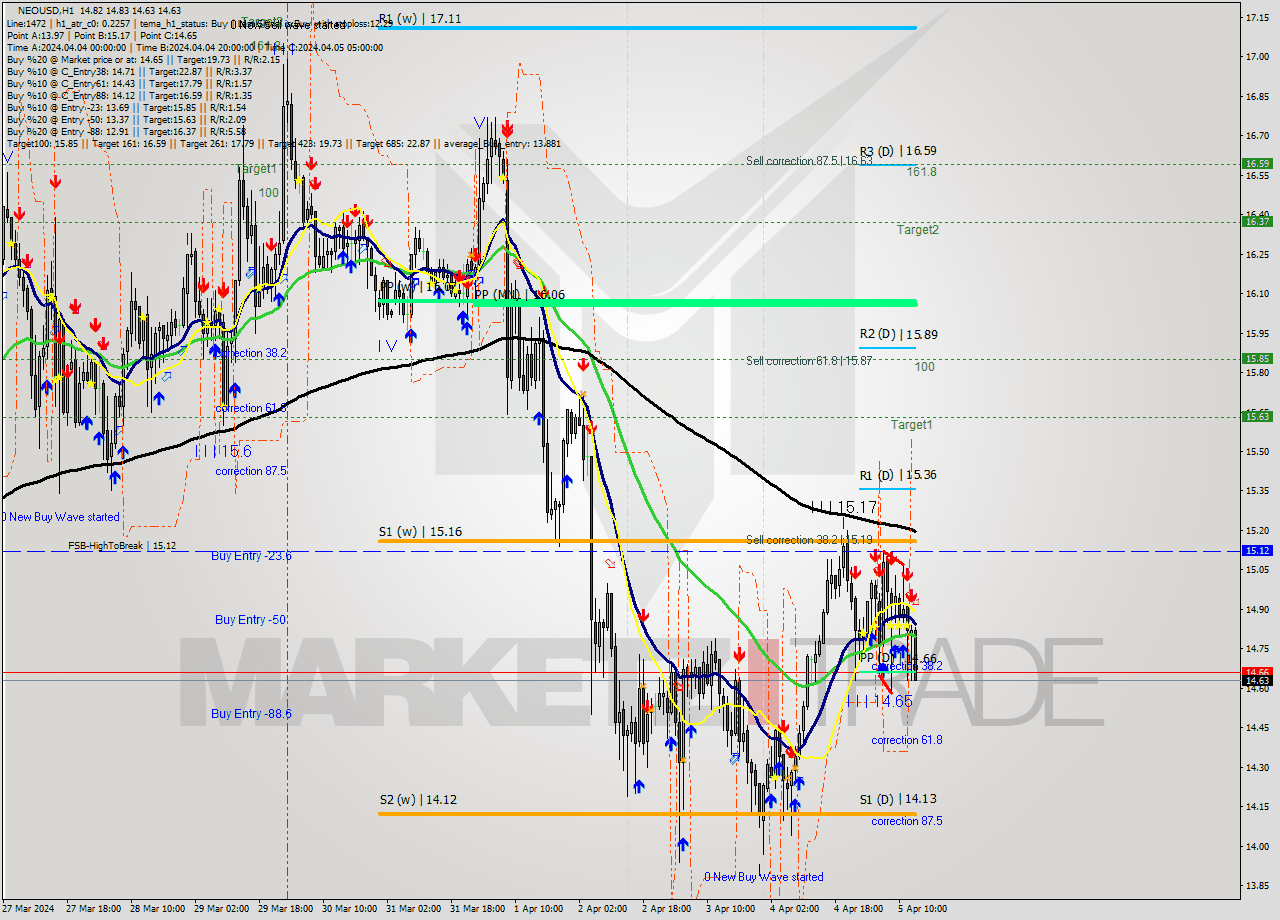Click the 'R3 (D) | 16.59' pivot label
1280x920 pixels.
click(x=898, y=151)
